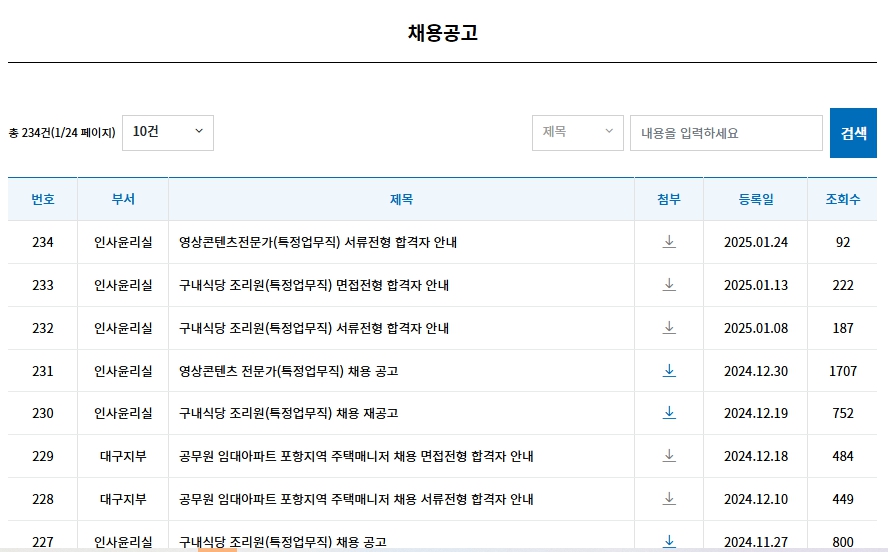
Task: Open the 10건 per-page dropdown
Action: point(168,132)
